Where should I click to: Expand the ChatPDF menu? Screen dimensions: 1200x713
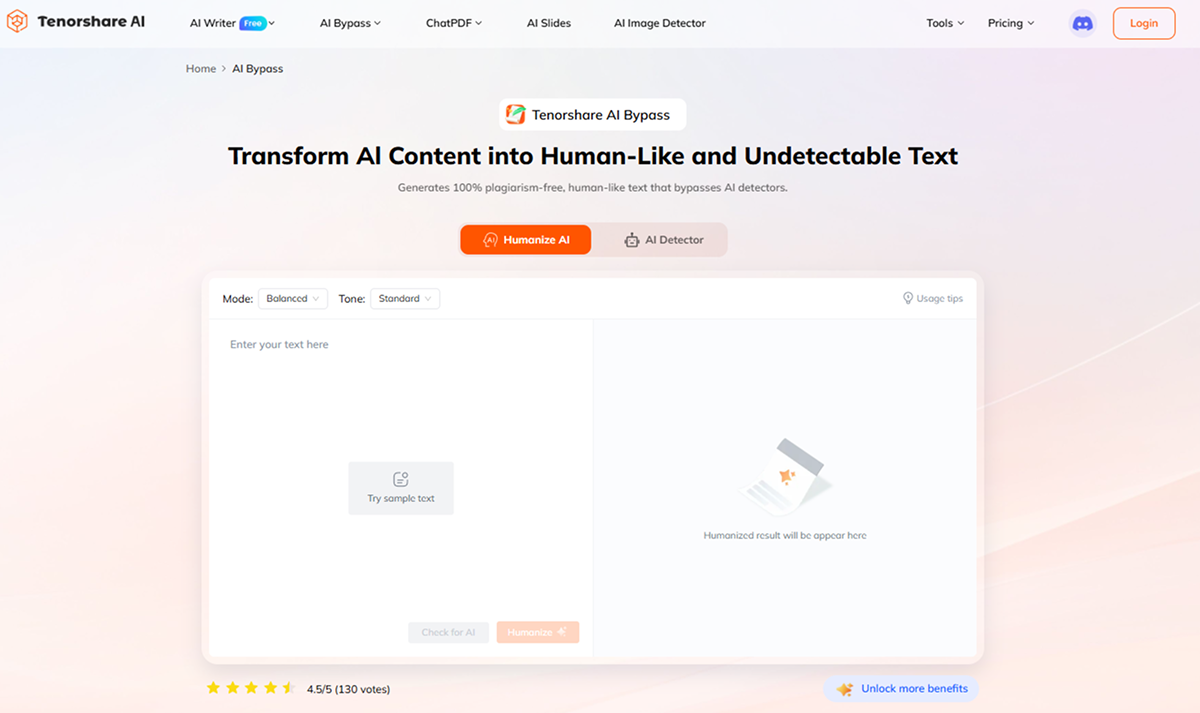click(x=454, y=23)
